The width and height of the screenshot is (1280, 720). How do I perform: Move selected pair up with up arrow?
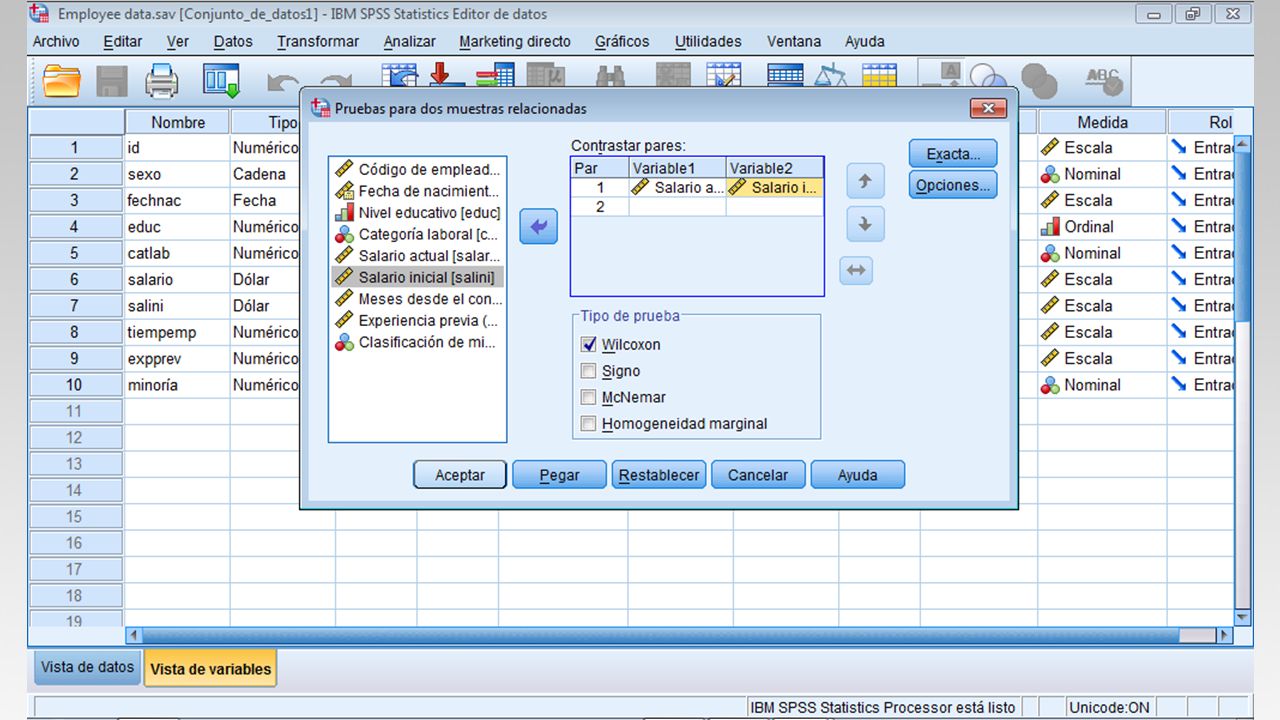tap(865, 182)
